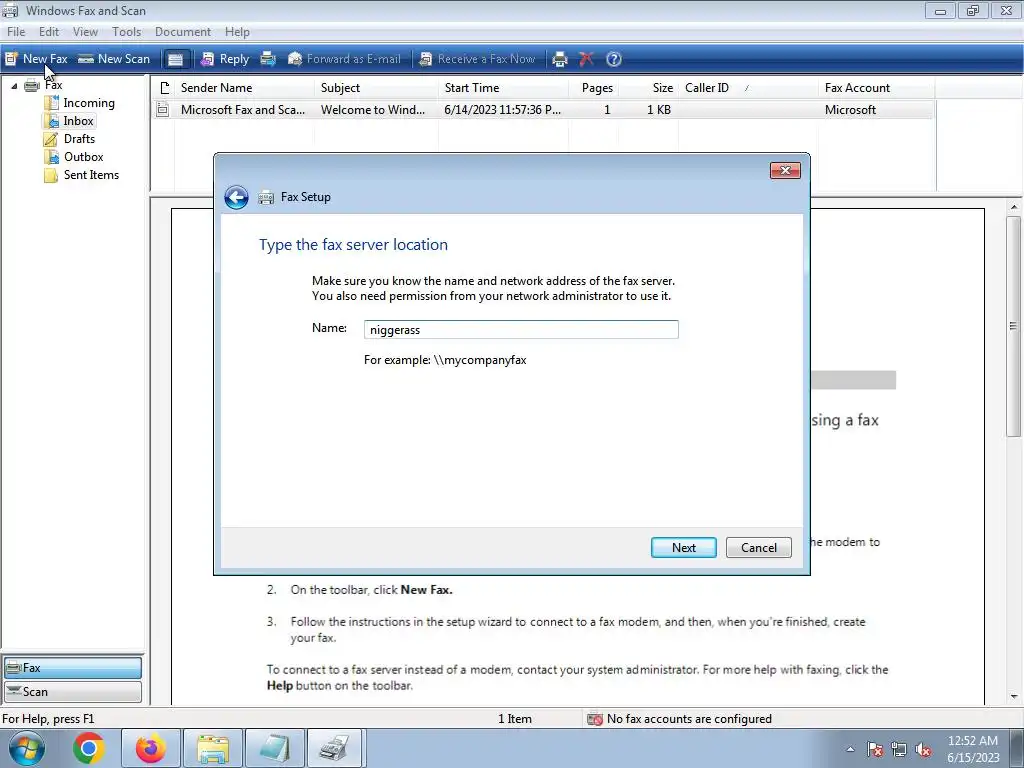Screen dimensions: 1024x768
Task: Sort by Sender Name column
Action: (x=245, y=88)
